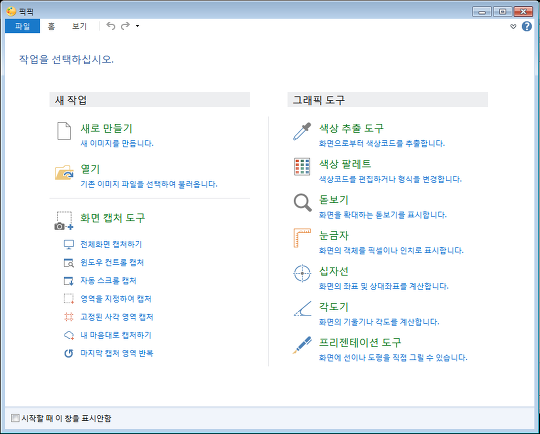Choose '내 마음대로 캡처하기' link
Image resolution: width=540 pixels, height=434 pixels.
pos(116,335)
